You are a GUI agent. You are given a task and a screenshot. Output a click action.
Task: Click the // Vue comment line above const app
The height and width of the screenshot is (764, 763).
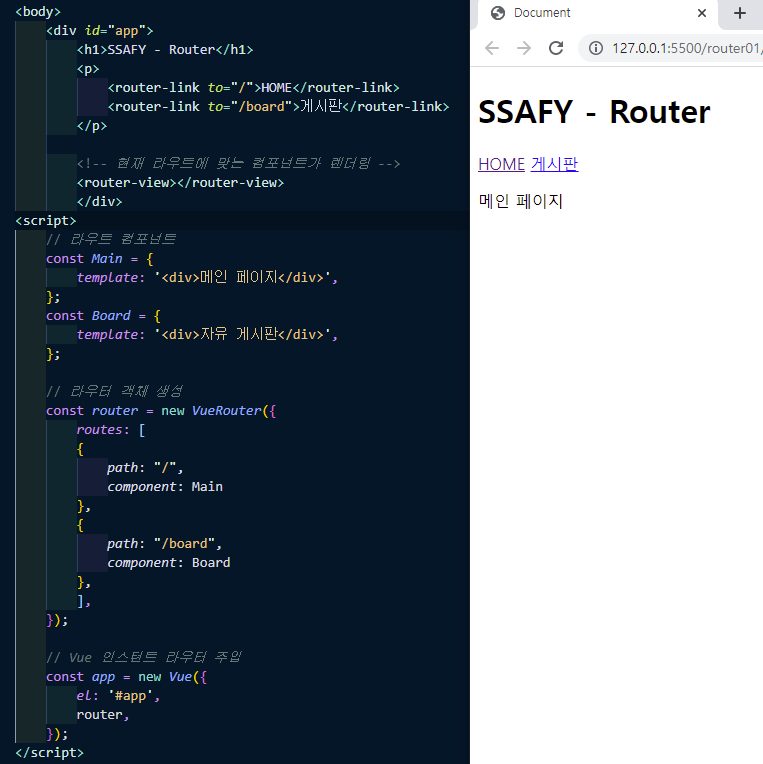tap(144, 657)
